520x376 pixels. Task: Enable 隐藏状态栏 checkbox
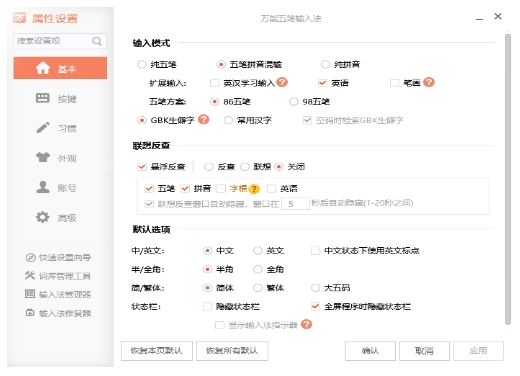pyautogui.click(x=207, y=306)
